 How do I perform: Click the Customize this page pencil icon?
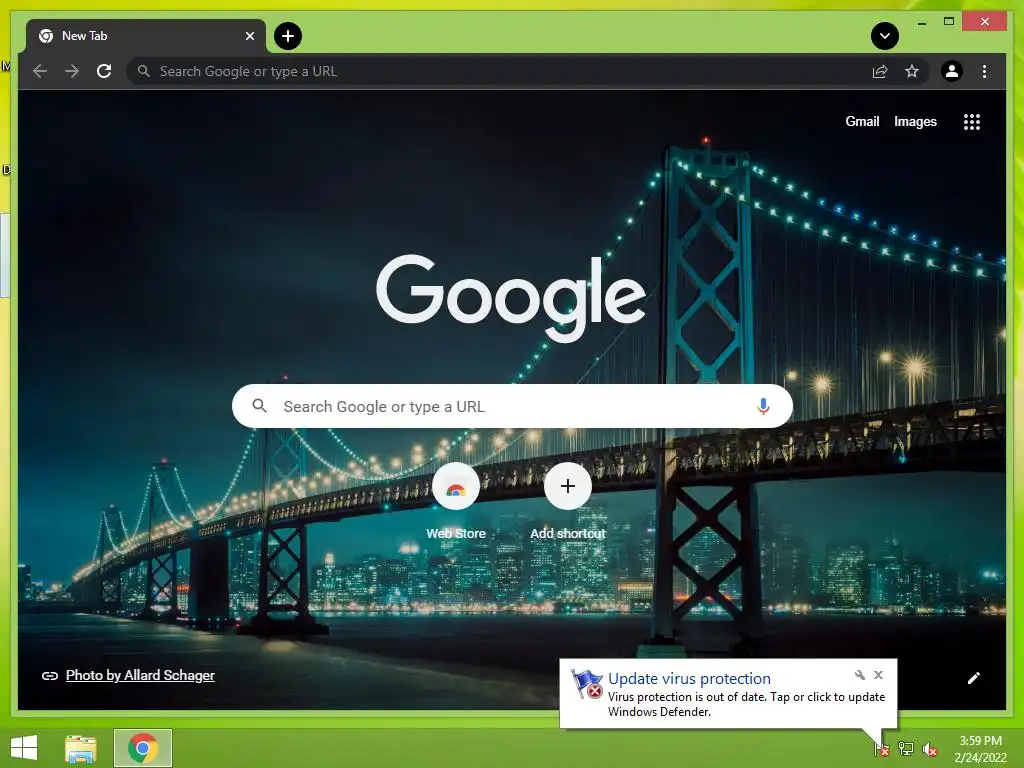[973, 678]
